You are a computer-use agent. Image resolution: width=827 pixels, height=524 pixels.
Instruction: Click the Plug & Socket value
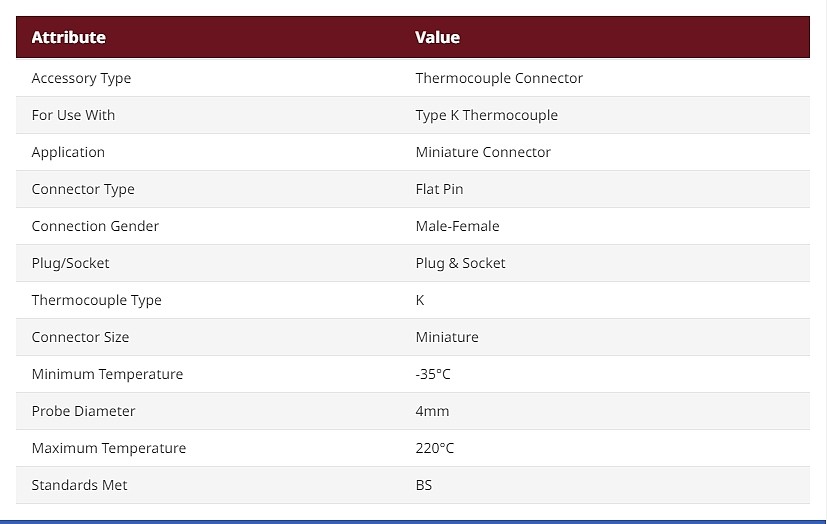[x=460, y=263]
